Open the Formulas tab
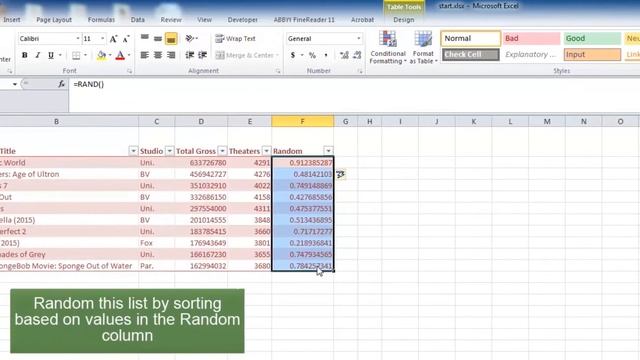This screenshot has height=360, width=640. pos(101,20)
